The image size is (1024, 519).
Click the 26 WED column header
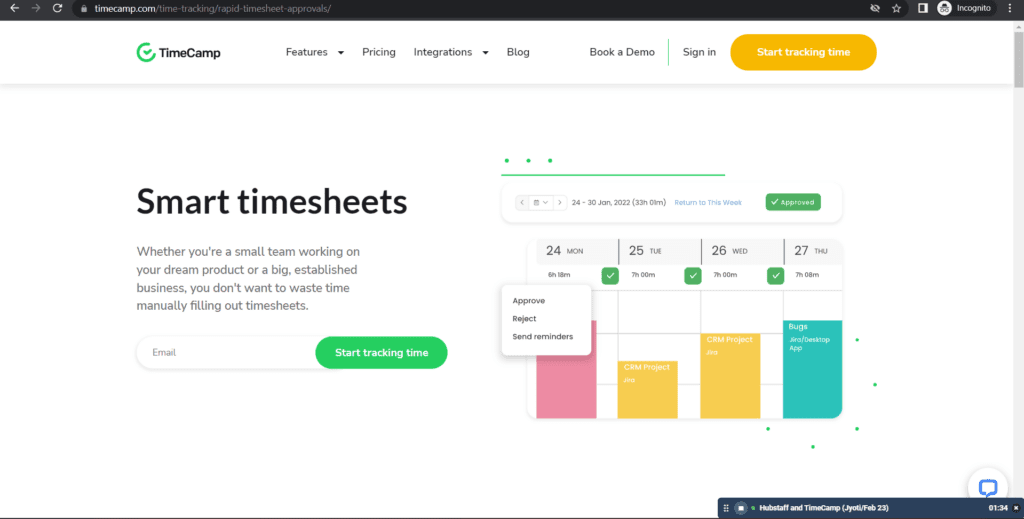coord(743,251)
